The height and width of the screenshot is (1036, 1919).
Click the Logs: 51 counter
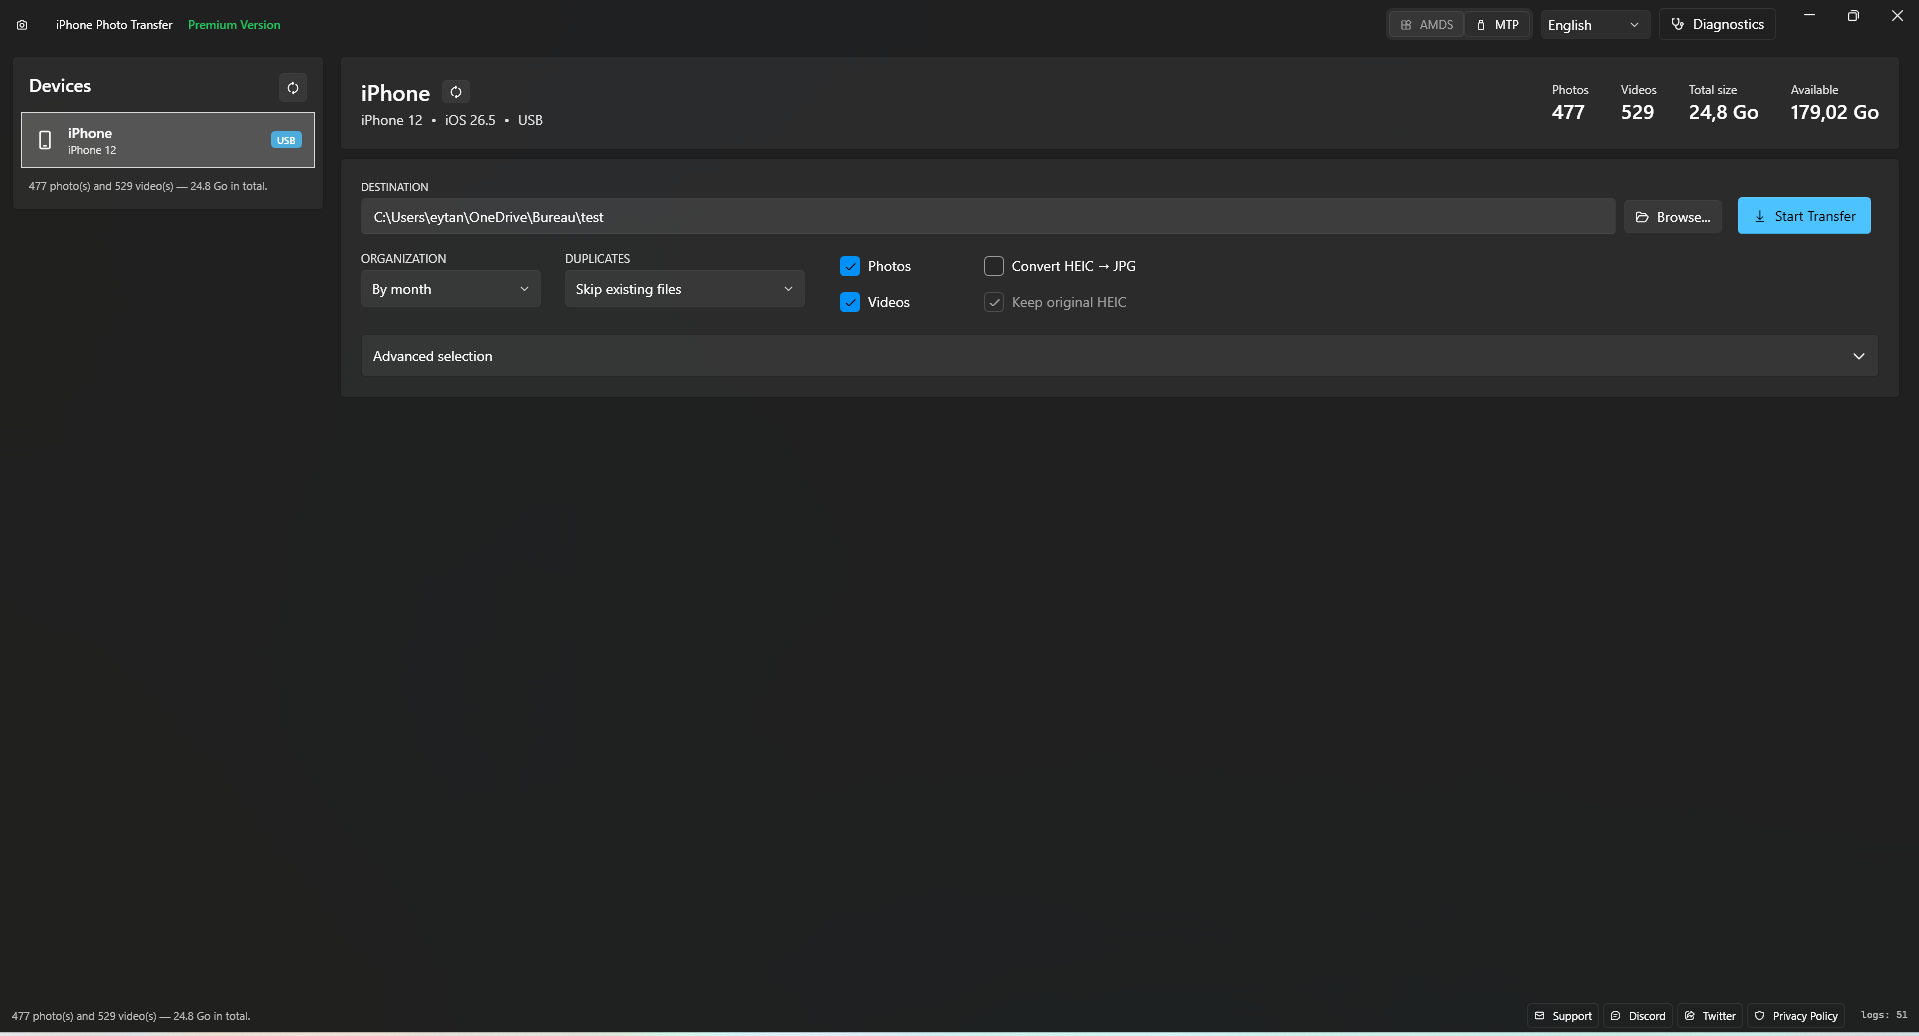point(1884,1015)
